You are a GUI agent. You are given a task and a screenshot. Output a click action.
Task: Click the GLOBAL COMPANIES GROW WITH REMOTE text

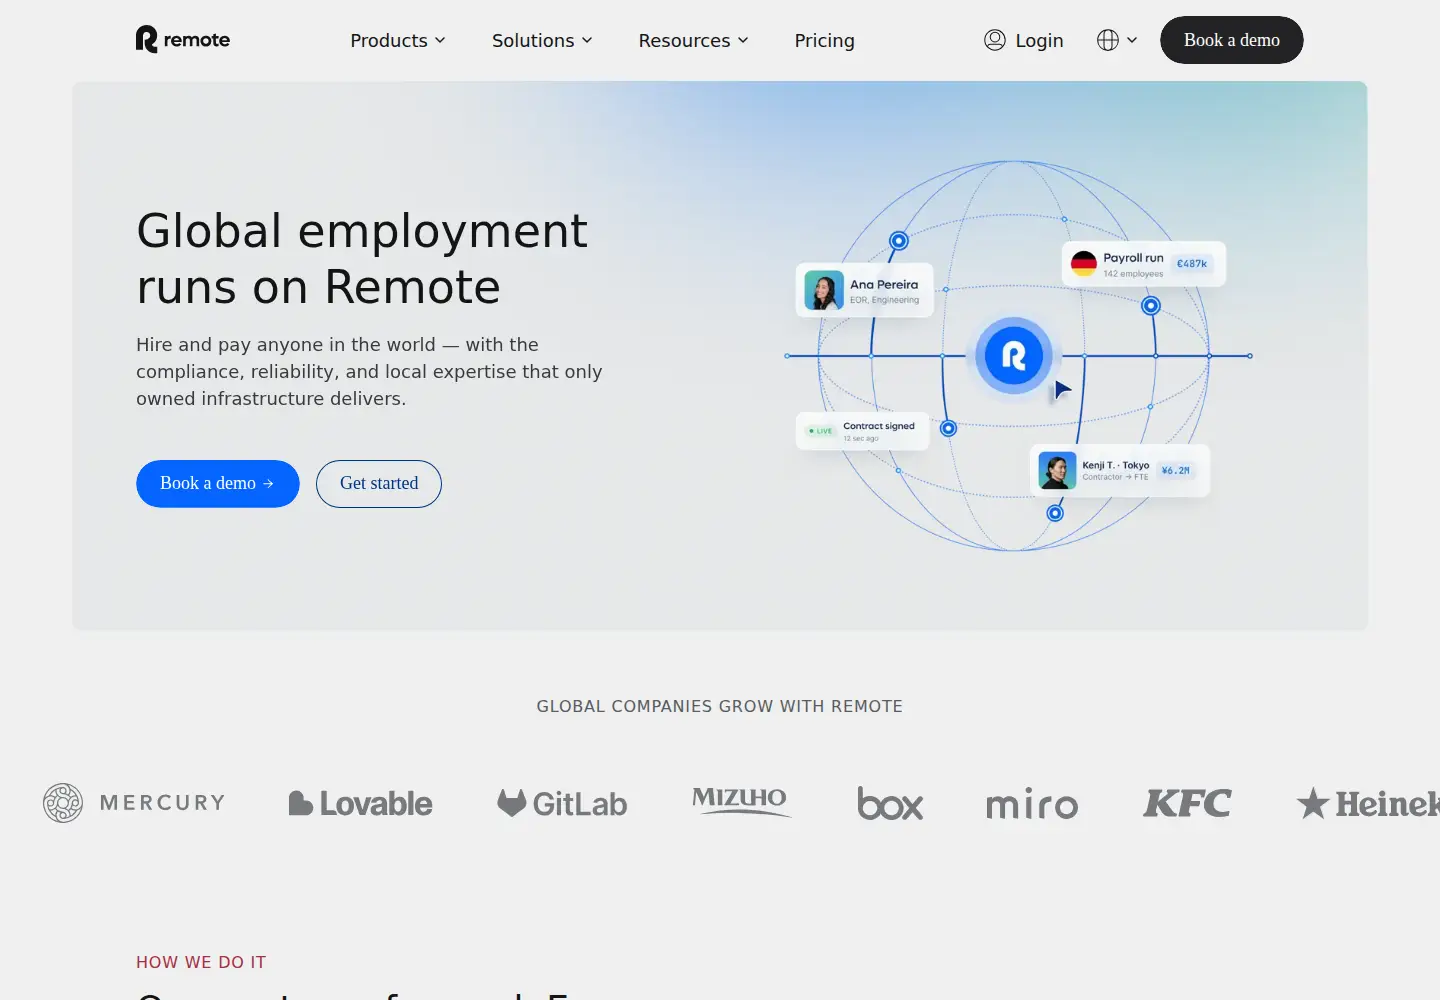point(720,706)
